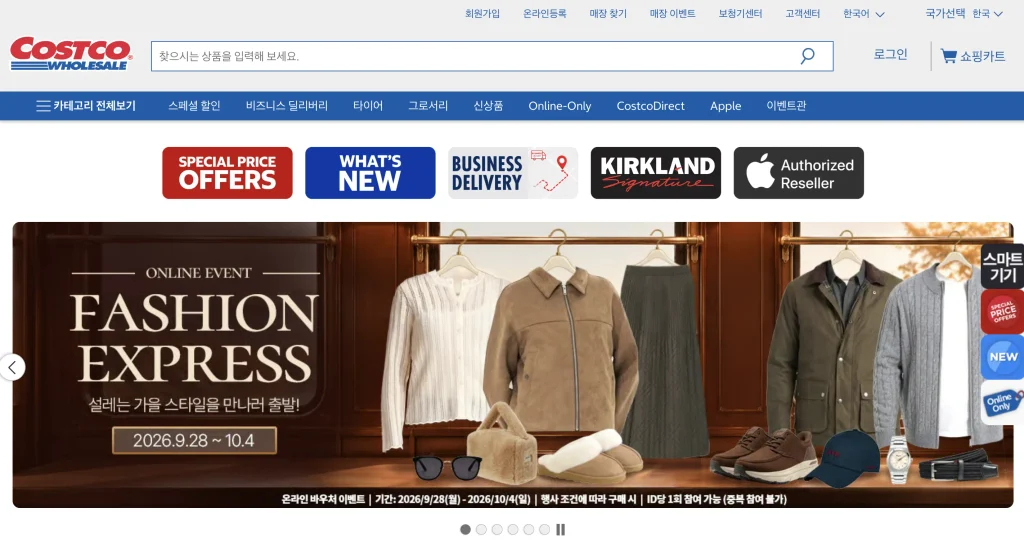
Task: Click the 보청기센터 link
Action: (740, 14)
